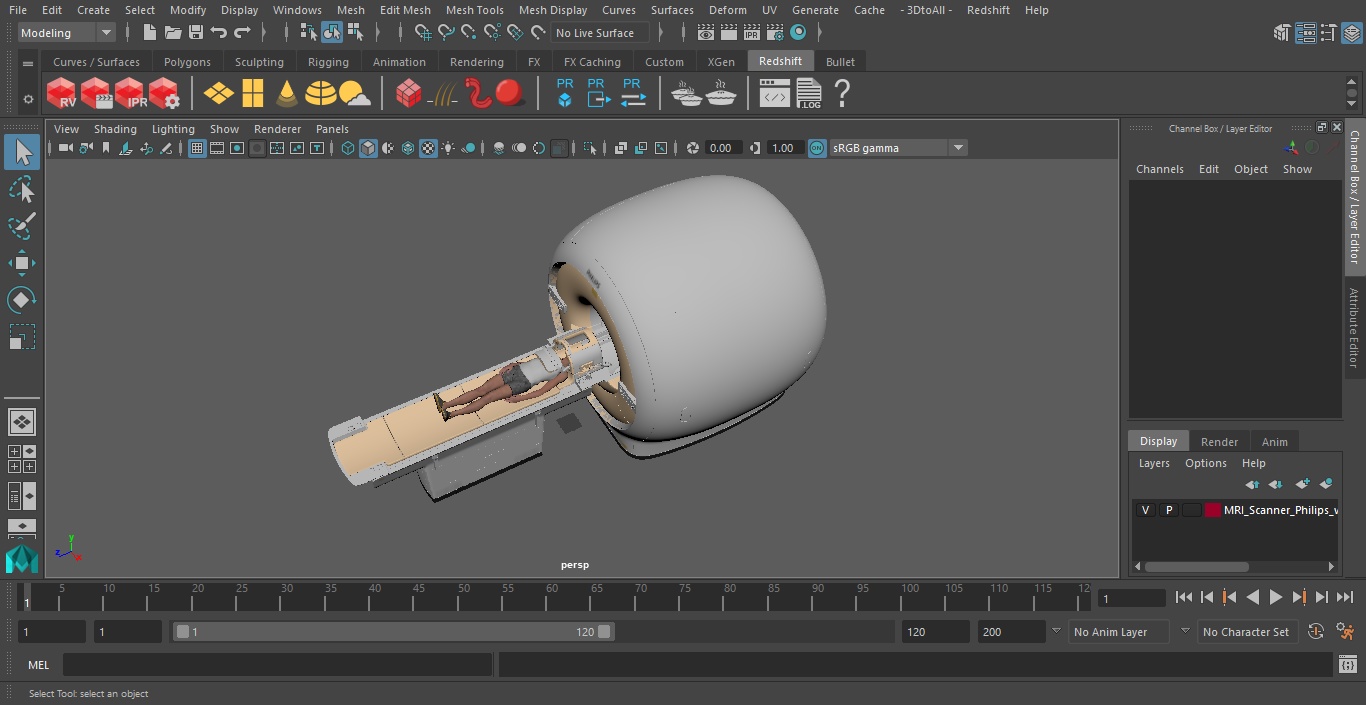Open Redshift RenderView from the RV icon

(x=62, y=94)
